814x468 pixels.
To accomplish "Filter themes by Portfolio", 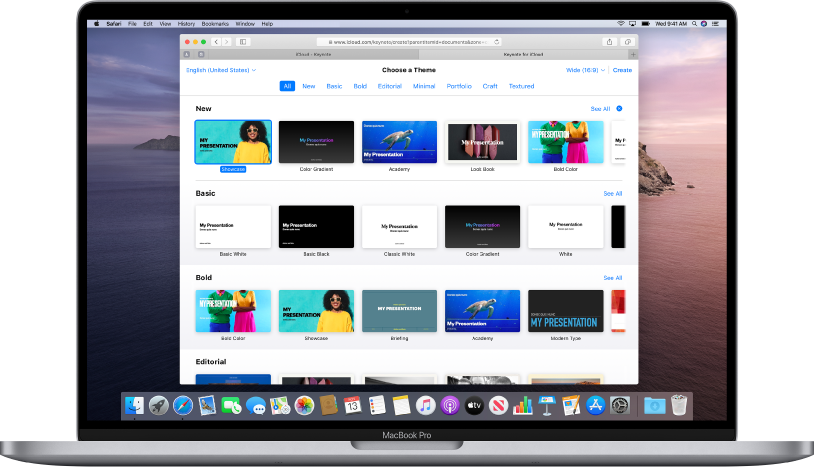I will coord(459,86).
